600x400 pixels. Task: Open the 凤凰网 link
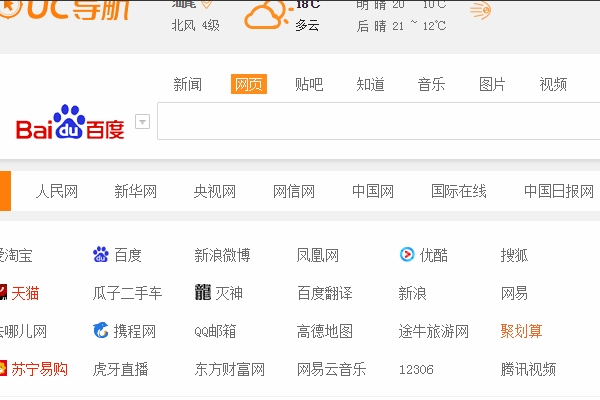tap(318, 255)
